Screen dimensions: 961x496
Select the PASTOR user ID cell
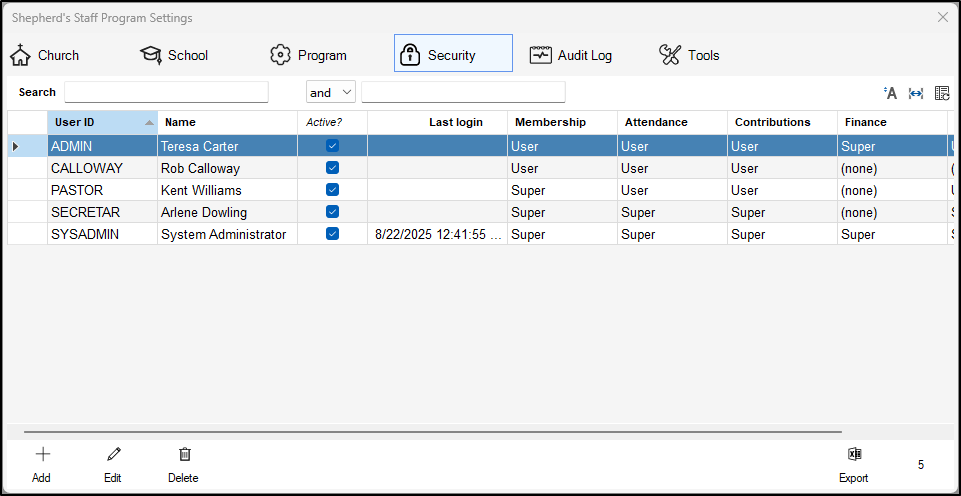click(x=102, y=190)
